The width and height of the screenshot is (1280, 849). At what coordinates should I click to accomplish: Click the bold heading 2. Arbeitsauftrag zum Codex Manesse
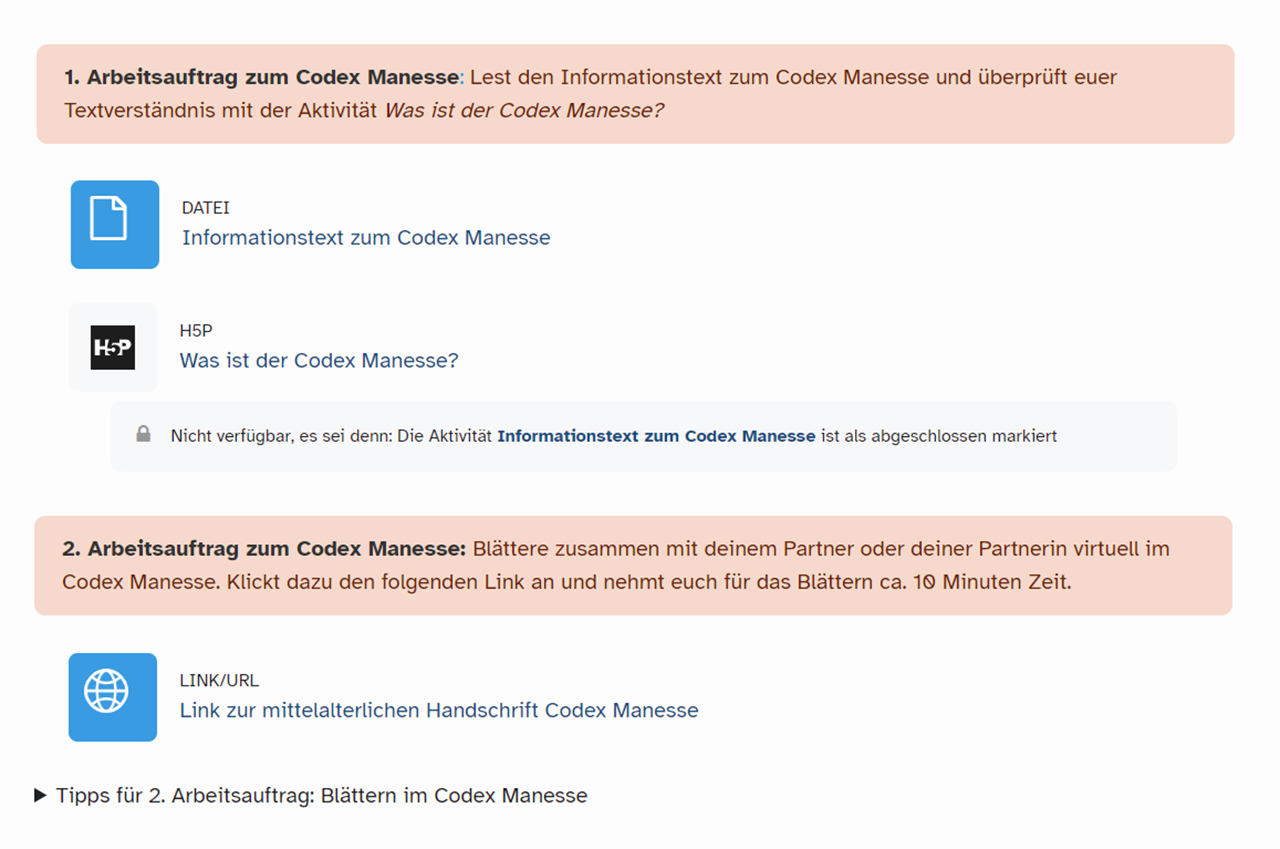[264, 549]
